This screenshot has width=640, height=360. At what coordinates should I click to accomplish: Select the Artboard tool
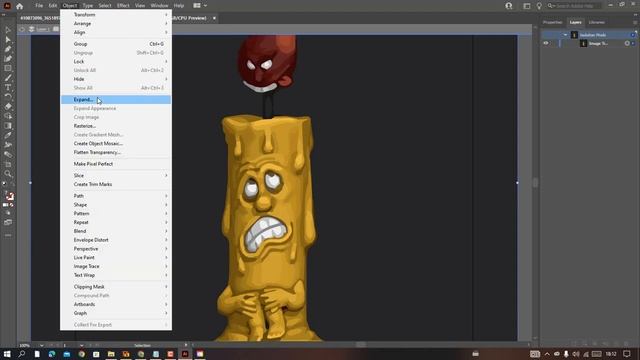(x=8, y=164)
